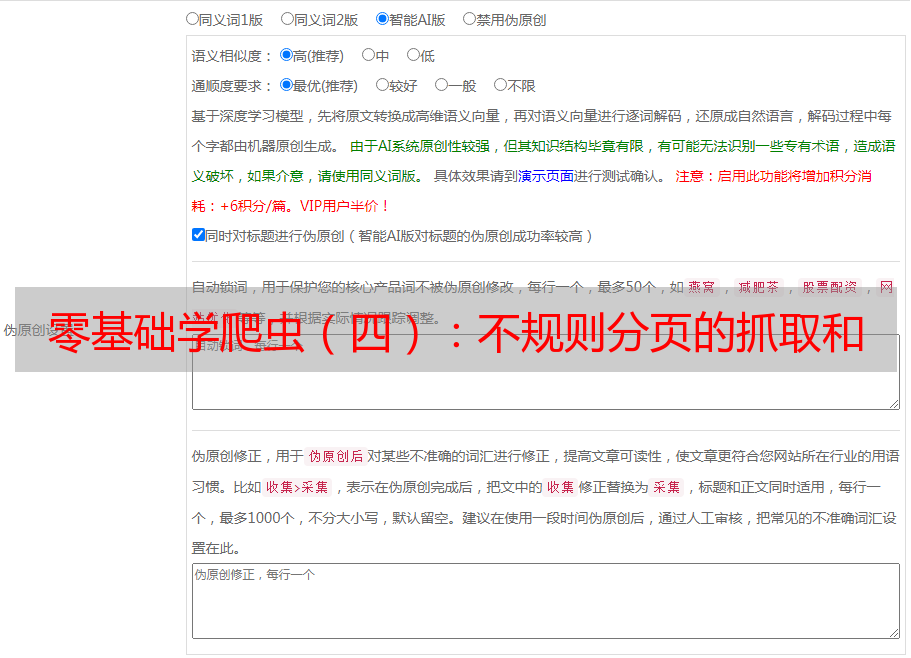Set 通顺度要求 to 不限
Image resolution: width=911 pixels, height=658 pixels.
pos(500,85)
